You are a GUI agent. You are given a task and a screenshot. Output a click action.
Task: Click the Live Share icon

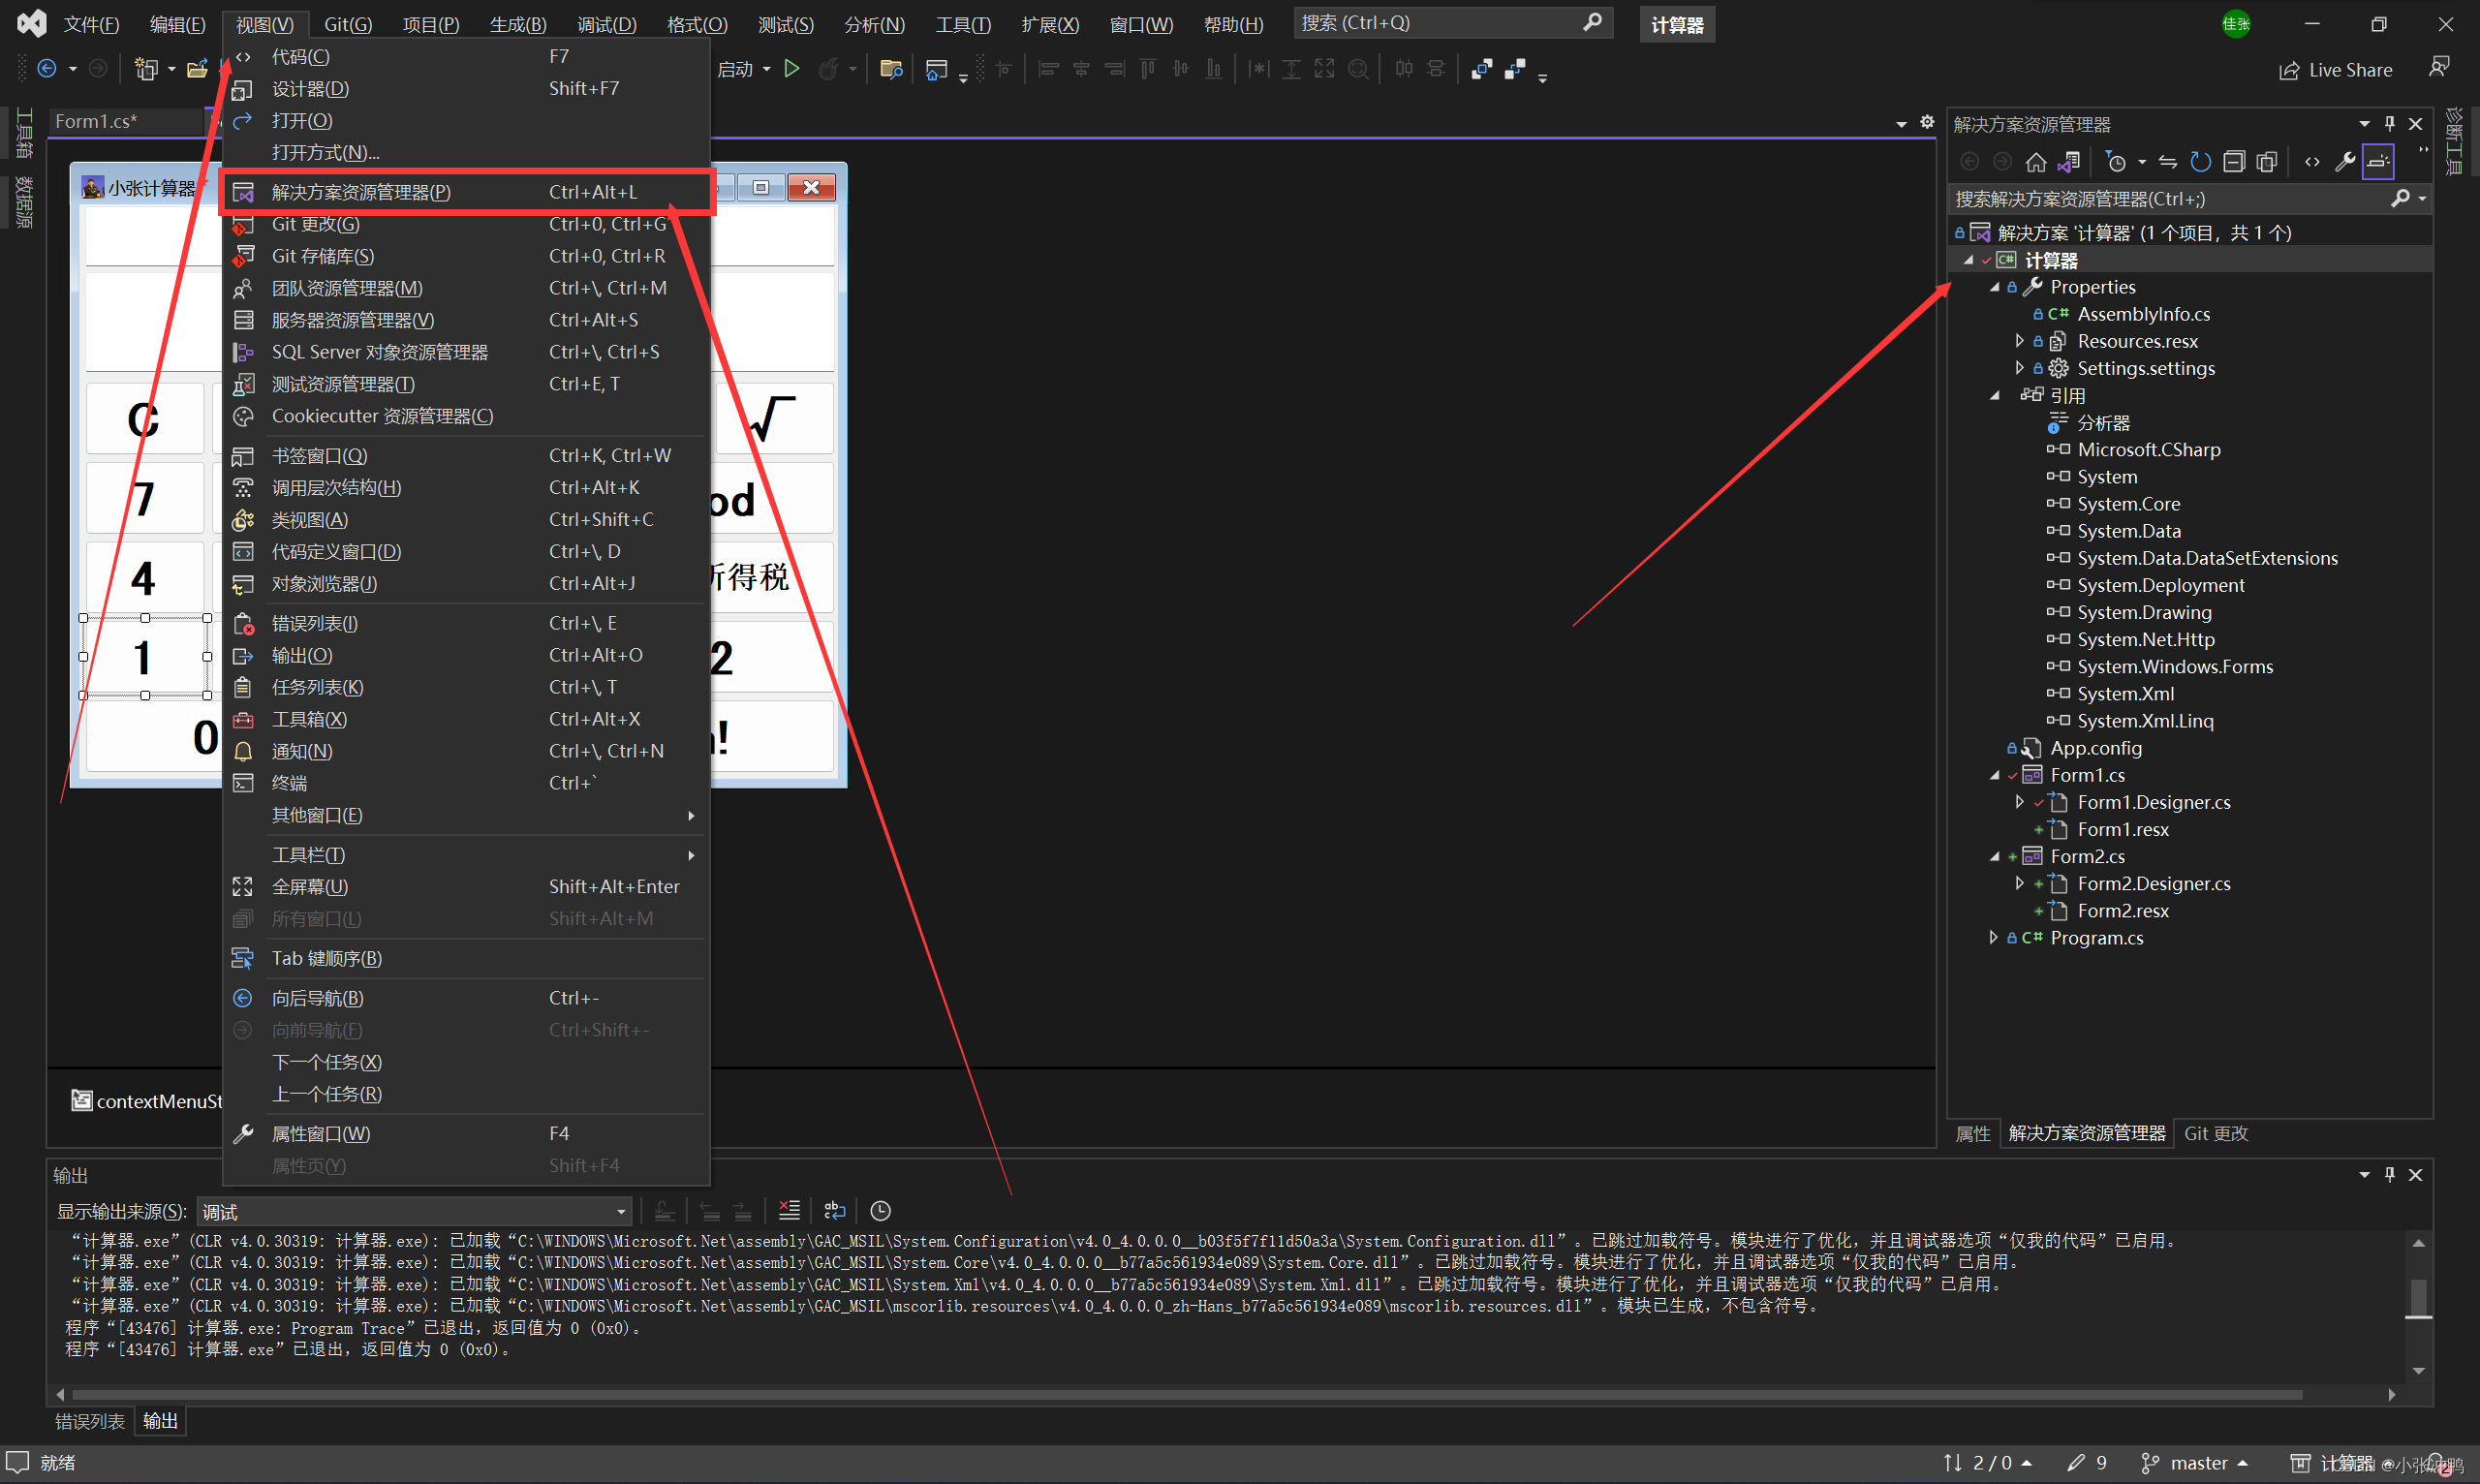click(2336, 70)
